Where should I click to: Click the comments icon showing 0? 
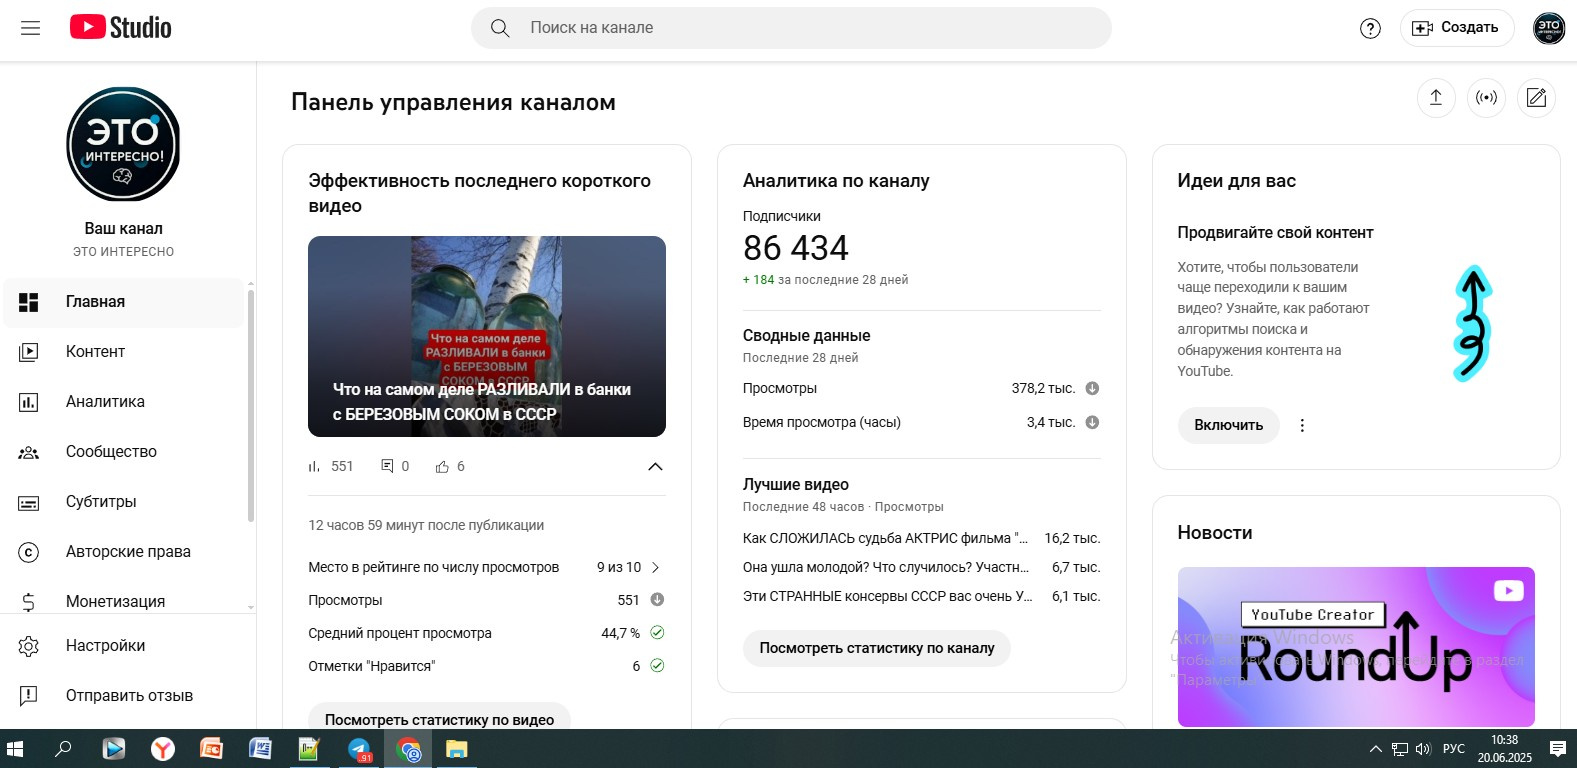point(388,466)
